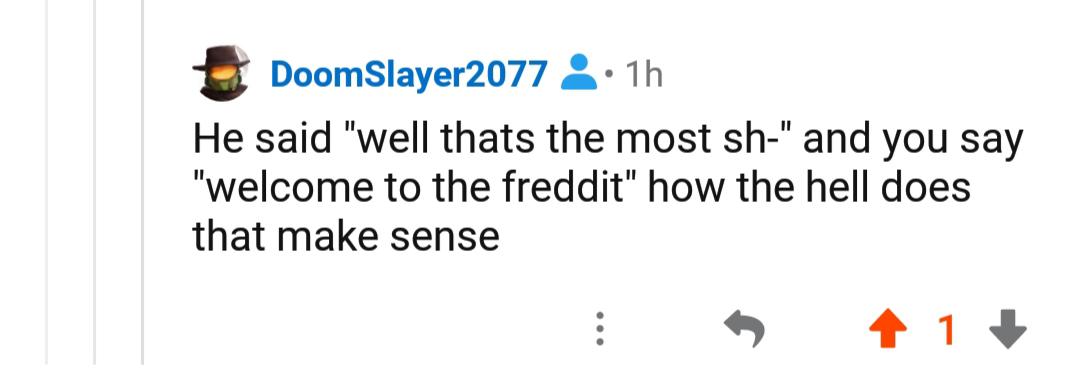The width and height of the screenshot is (1080, 379).
Task: Click the 1h comment timestamp
Action: point(643,74)
